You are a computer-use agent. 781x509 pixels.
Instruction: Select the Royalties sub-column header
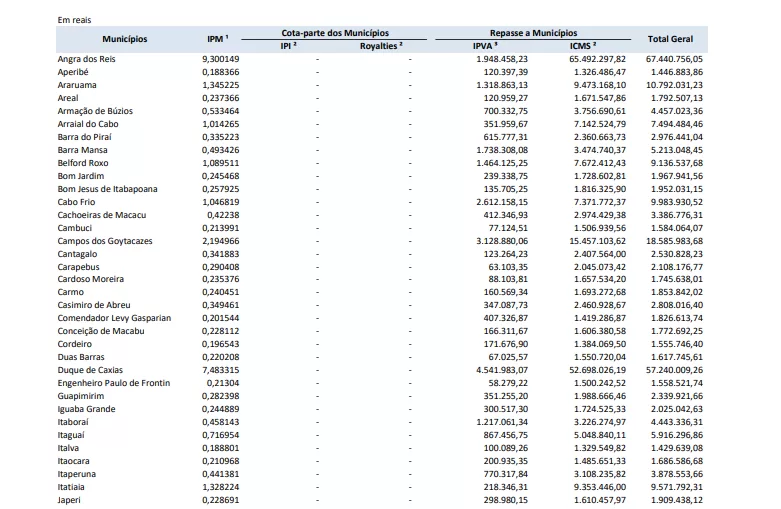381,46
